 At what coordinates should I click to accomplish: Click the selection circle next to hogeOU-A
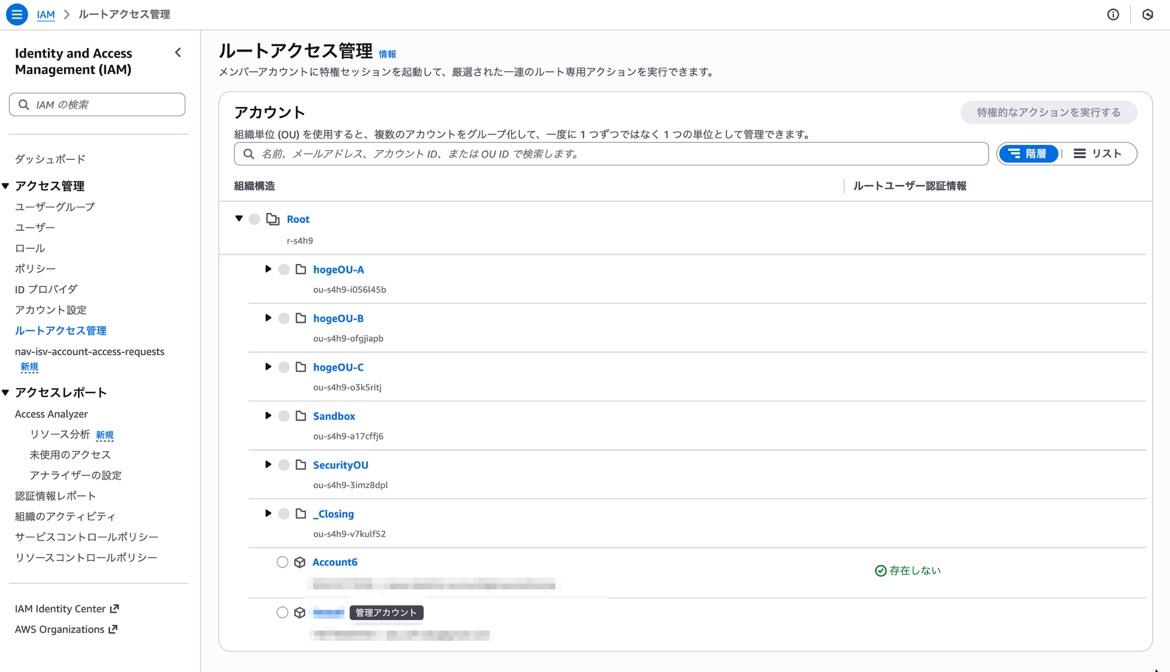click(285, 269)
